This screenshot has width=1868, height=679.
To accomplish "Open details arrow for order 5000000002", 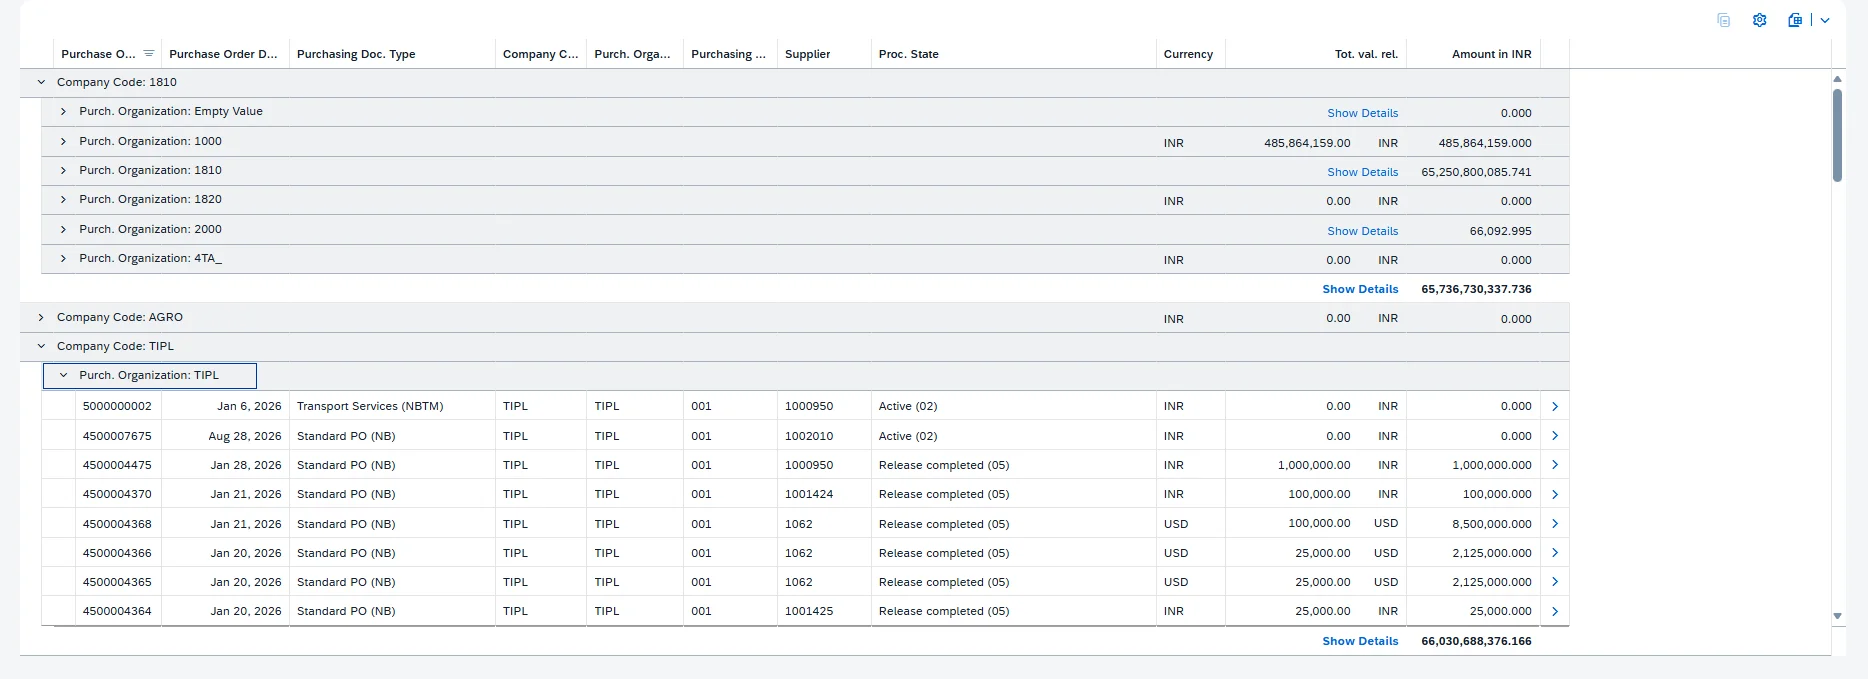I will (1555, 406).
